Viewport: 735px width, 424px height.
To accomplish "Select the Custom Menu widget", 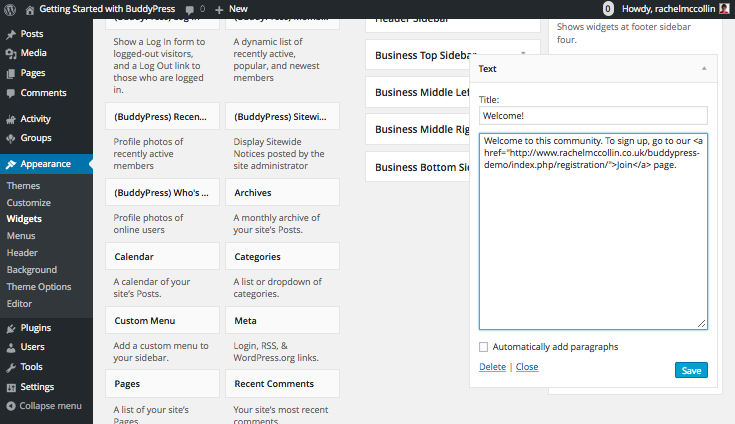I will point(162,320).
